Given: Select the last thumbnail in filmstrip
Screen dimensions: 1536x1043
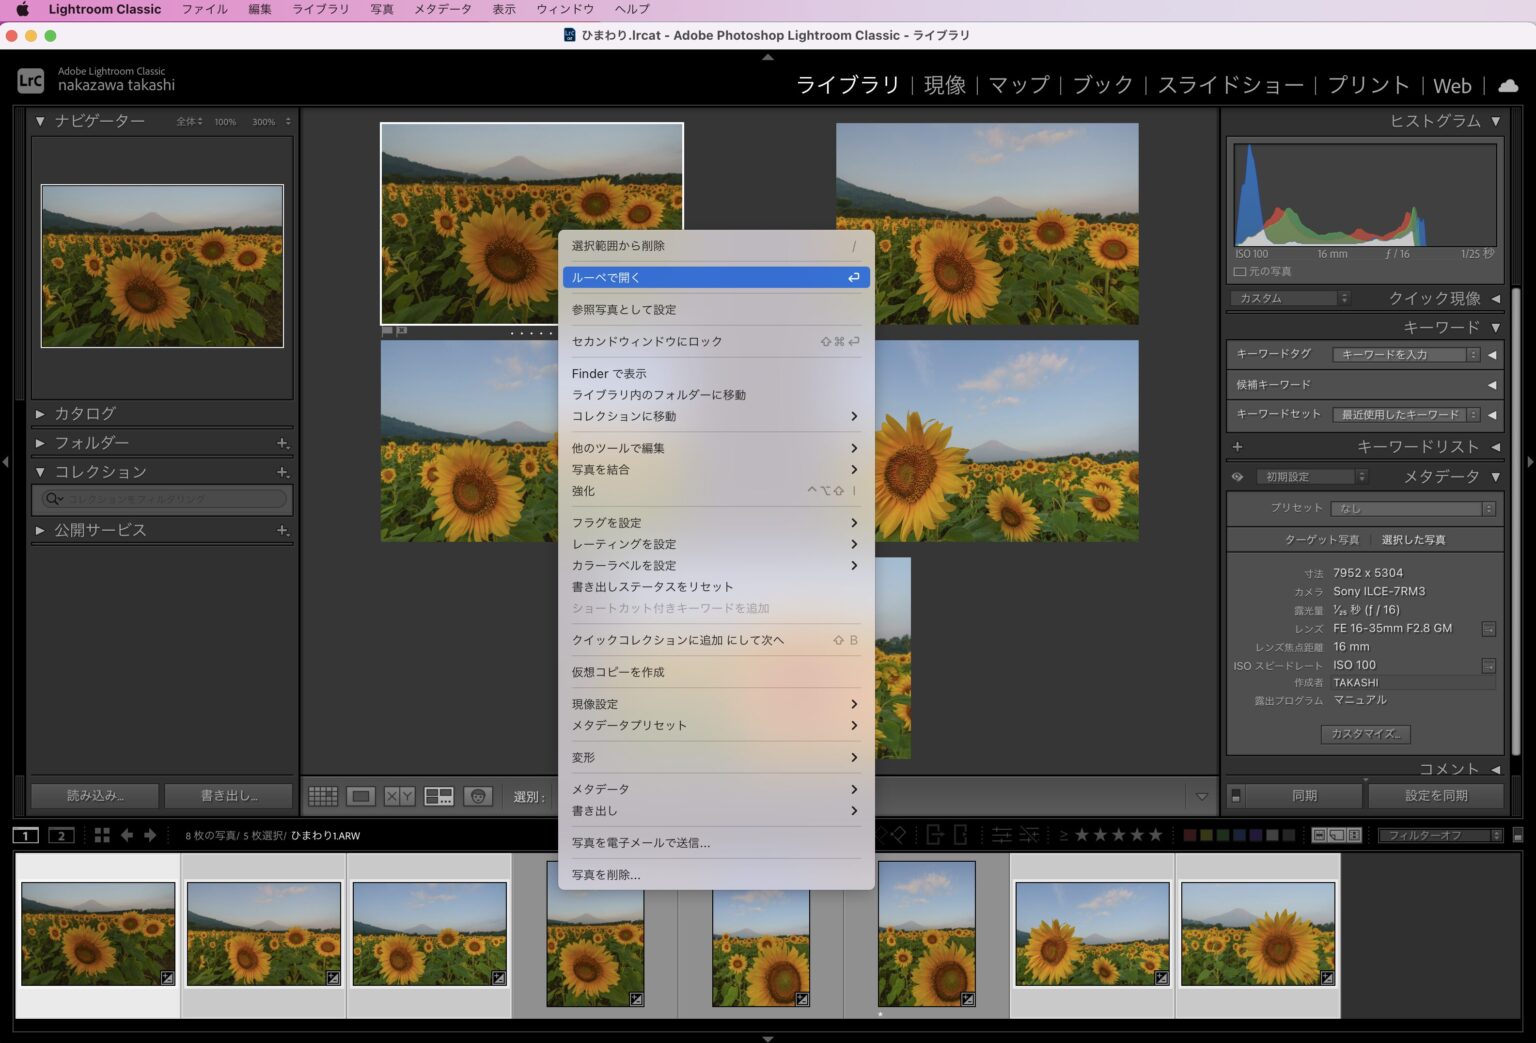Looking at the screenshot, I should (x=1257, y=935).
